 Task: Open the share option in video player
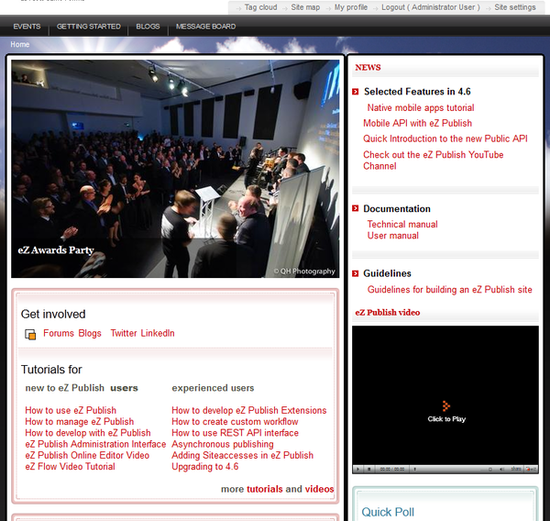(516, 469)
